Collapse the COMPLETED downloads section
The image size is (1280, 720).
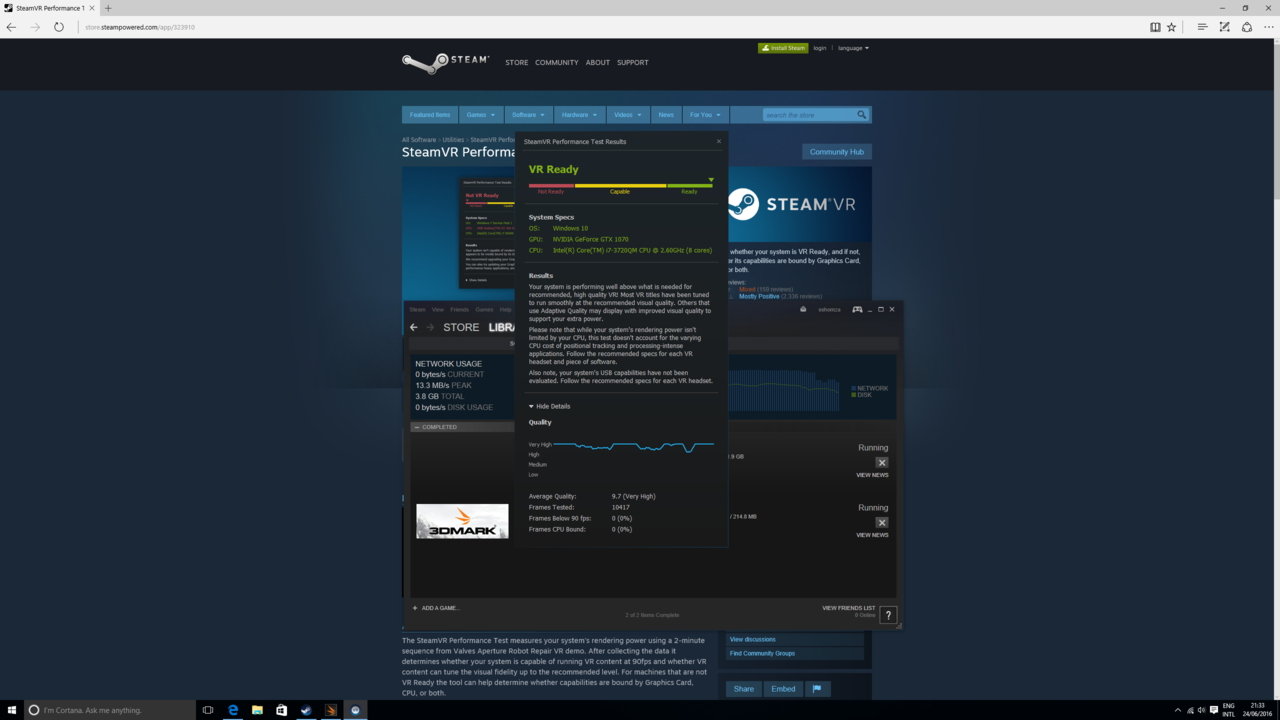(x=417, y=427)
